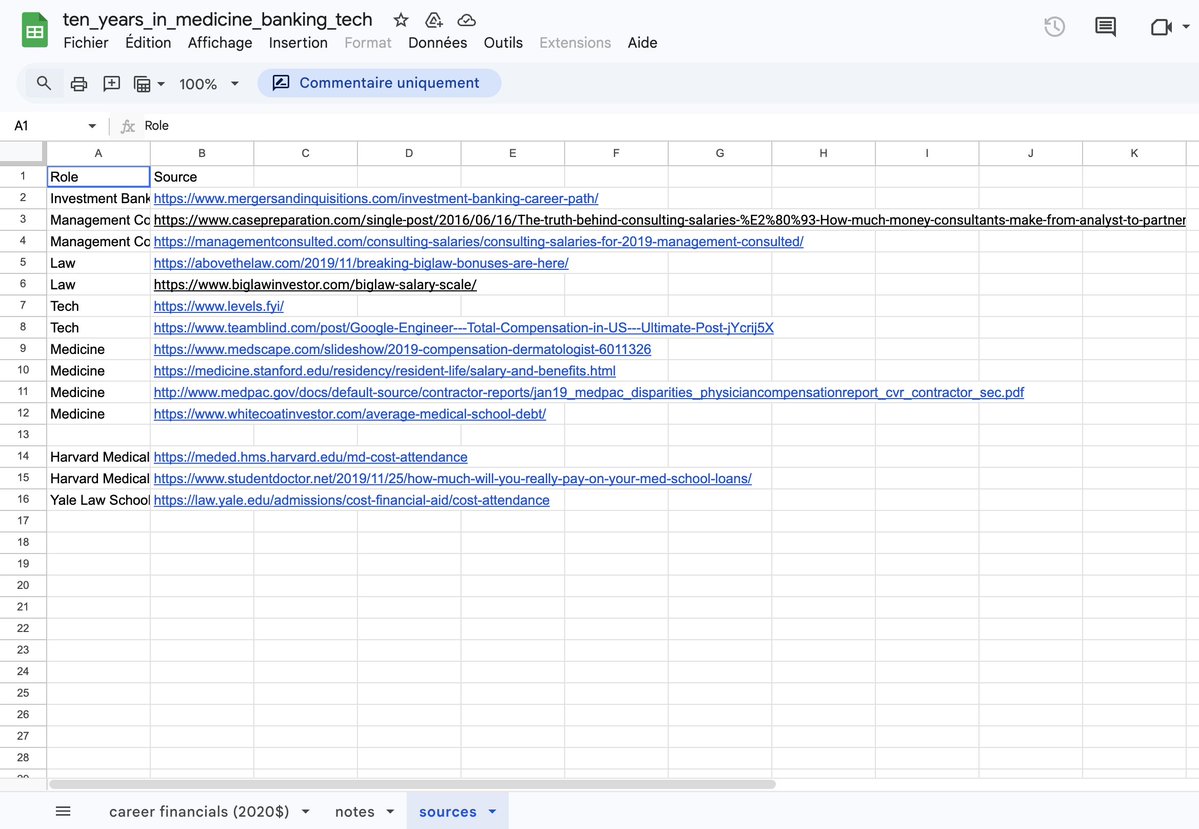Click the horizontal scrollbar thumb
This screenshot has width=1199, height=829.
pyautogui.click(x=412, y=784)
